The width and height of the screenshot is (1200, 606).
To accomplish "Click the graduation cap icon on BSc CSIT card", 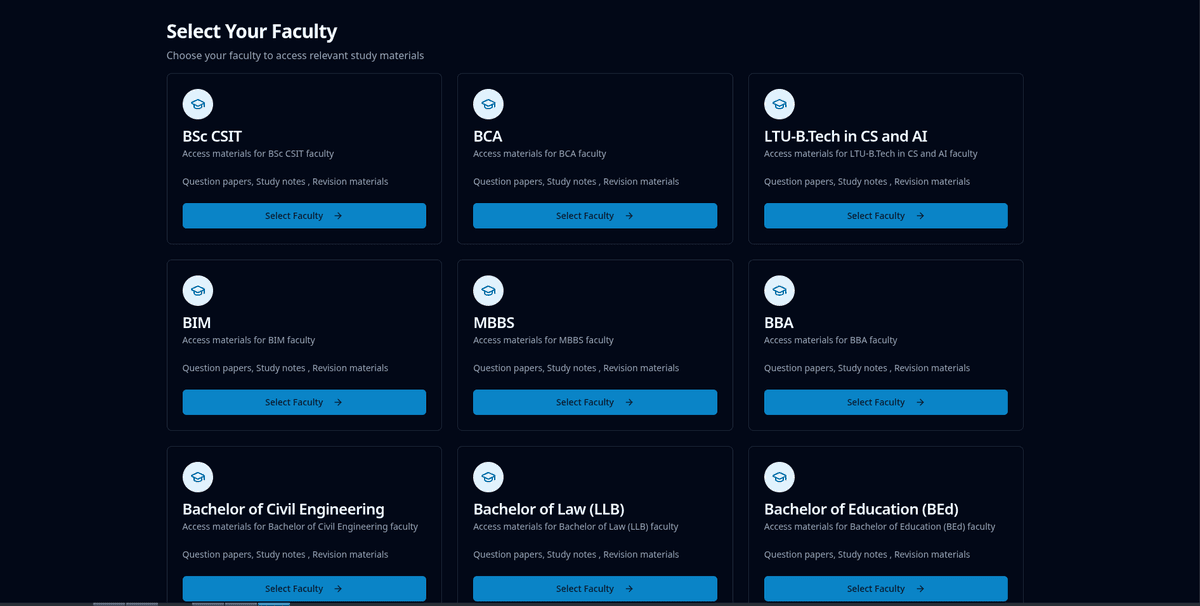I will point(197,103).
